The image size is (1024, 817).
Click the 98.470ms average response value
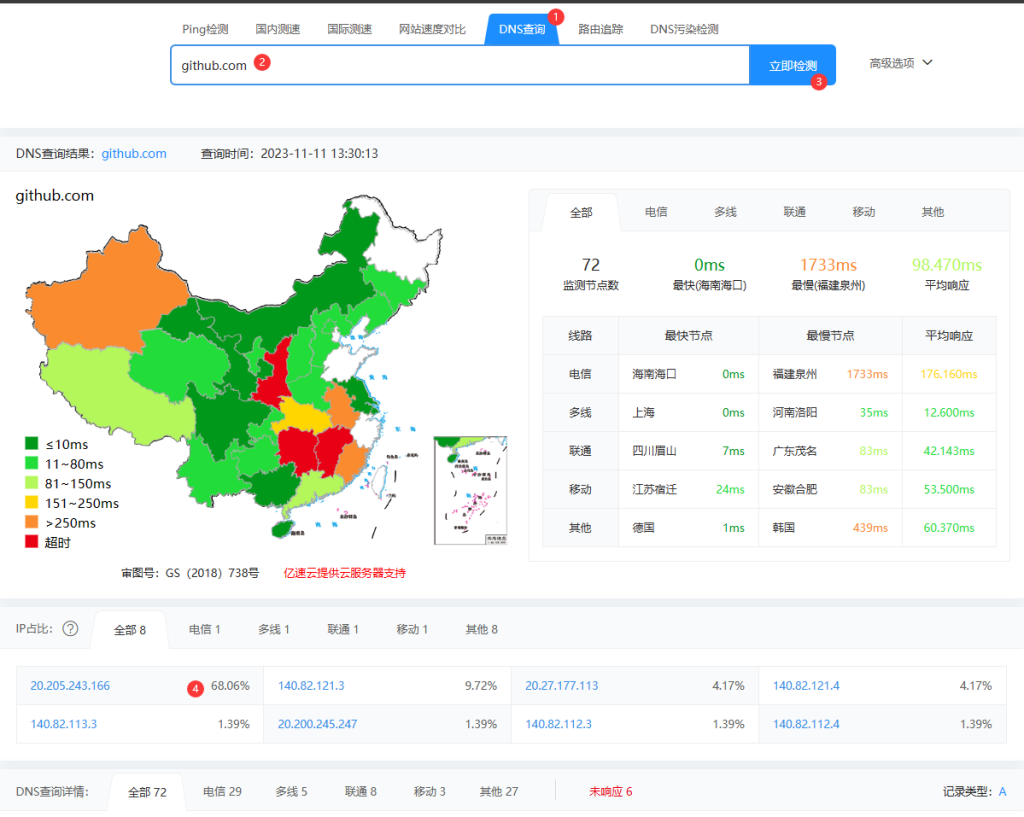pos(947,265)
